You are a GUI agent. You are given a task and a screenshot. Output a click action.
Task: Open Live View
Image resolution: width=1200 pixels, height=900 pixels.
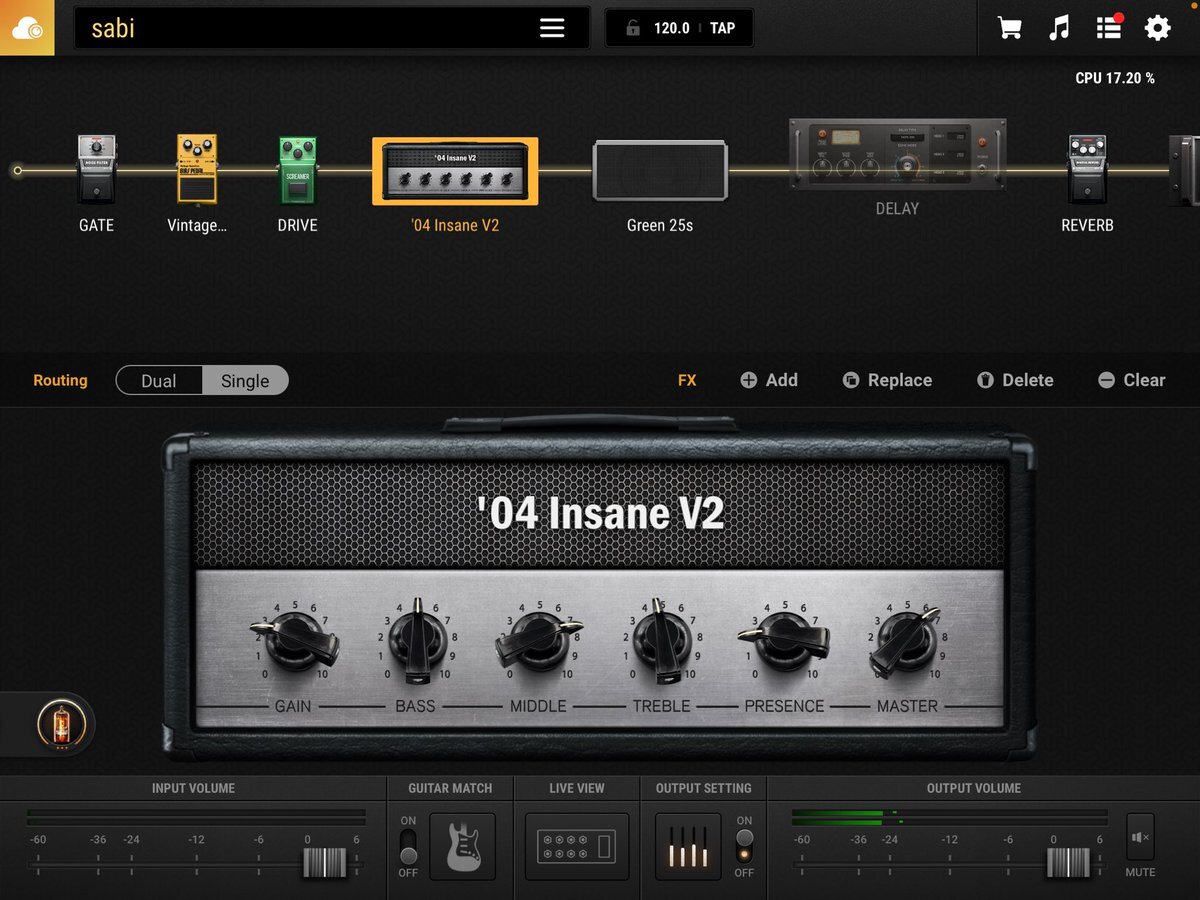pos(577,847)
